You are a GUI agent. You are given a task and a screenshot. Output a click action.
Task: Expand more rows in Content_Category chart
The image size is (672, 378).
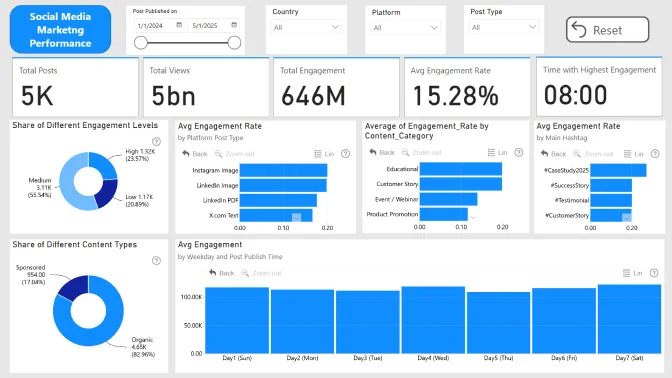[473, 217]
